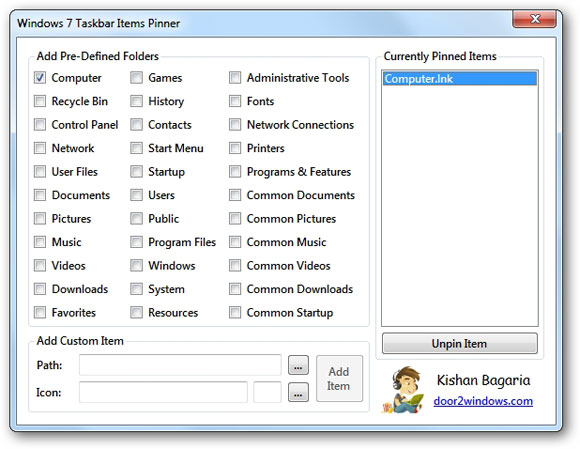The image size is (580, 449).
Task: Select Computer.lnk in pinned items list
Action: click(x=460, y=78)
